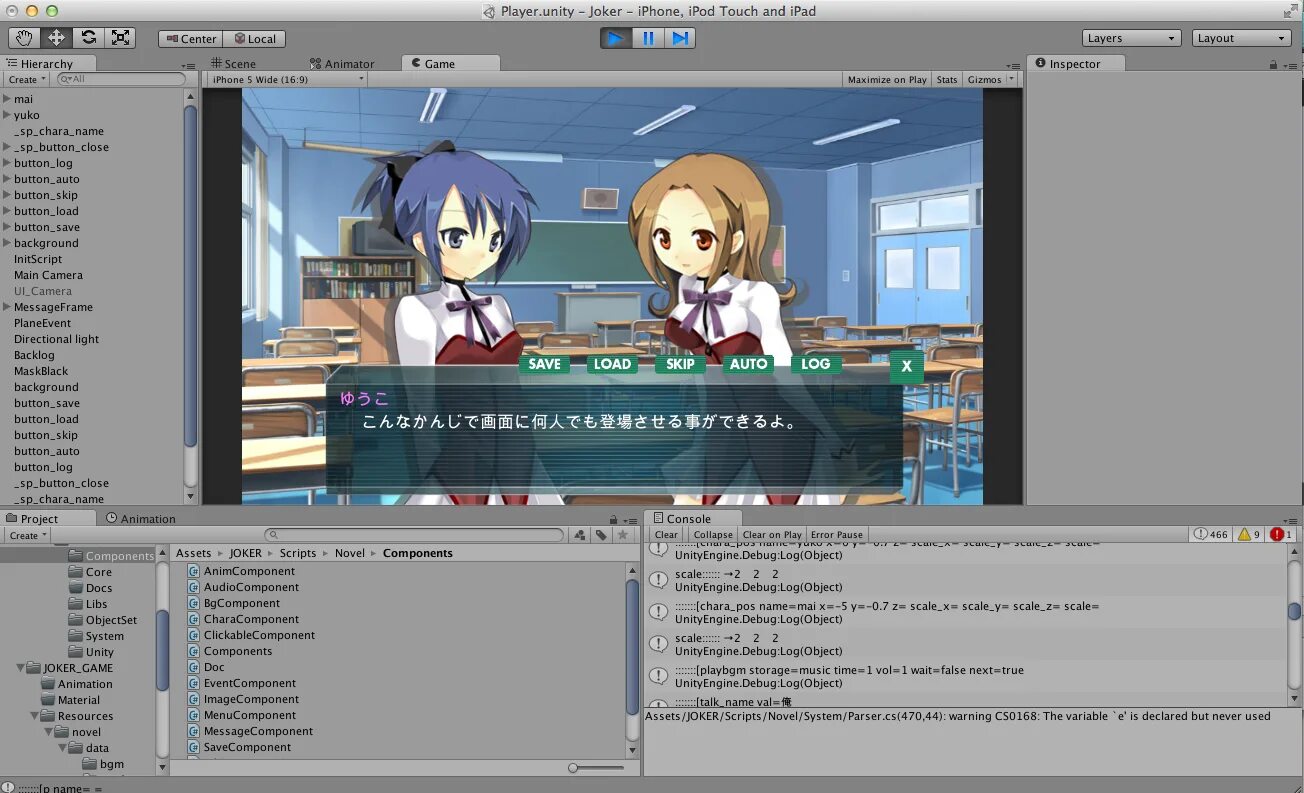Toggle info messages filter showing 466

click(1211, 535)
